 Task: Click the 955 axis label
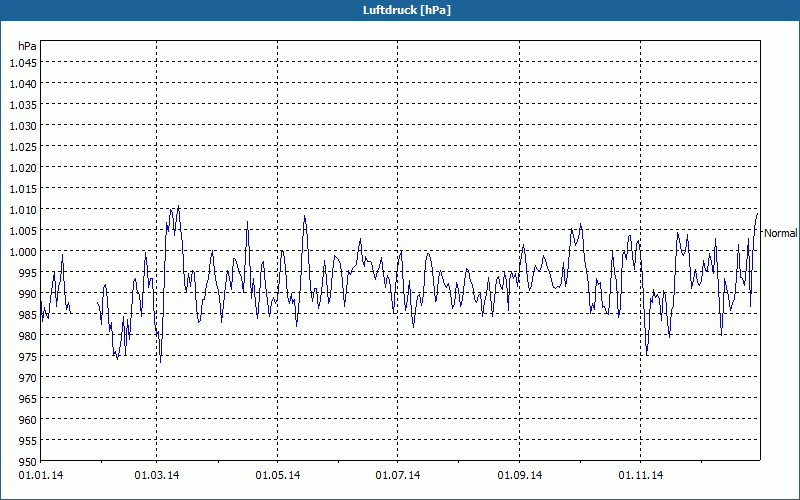(28, 440)
